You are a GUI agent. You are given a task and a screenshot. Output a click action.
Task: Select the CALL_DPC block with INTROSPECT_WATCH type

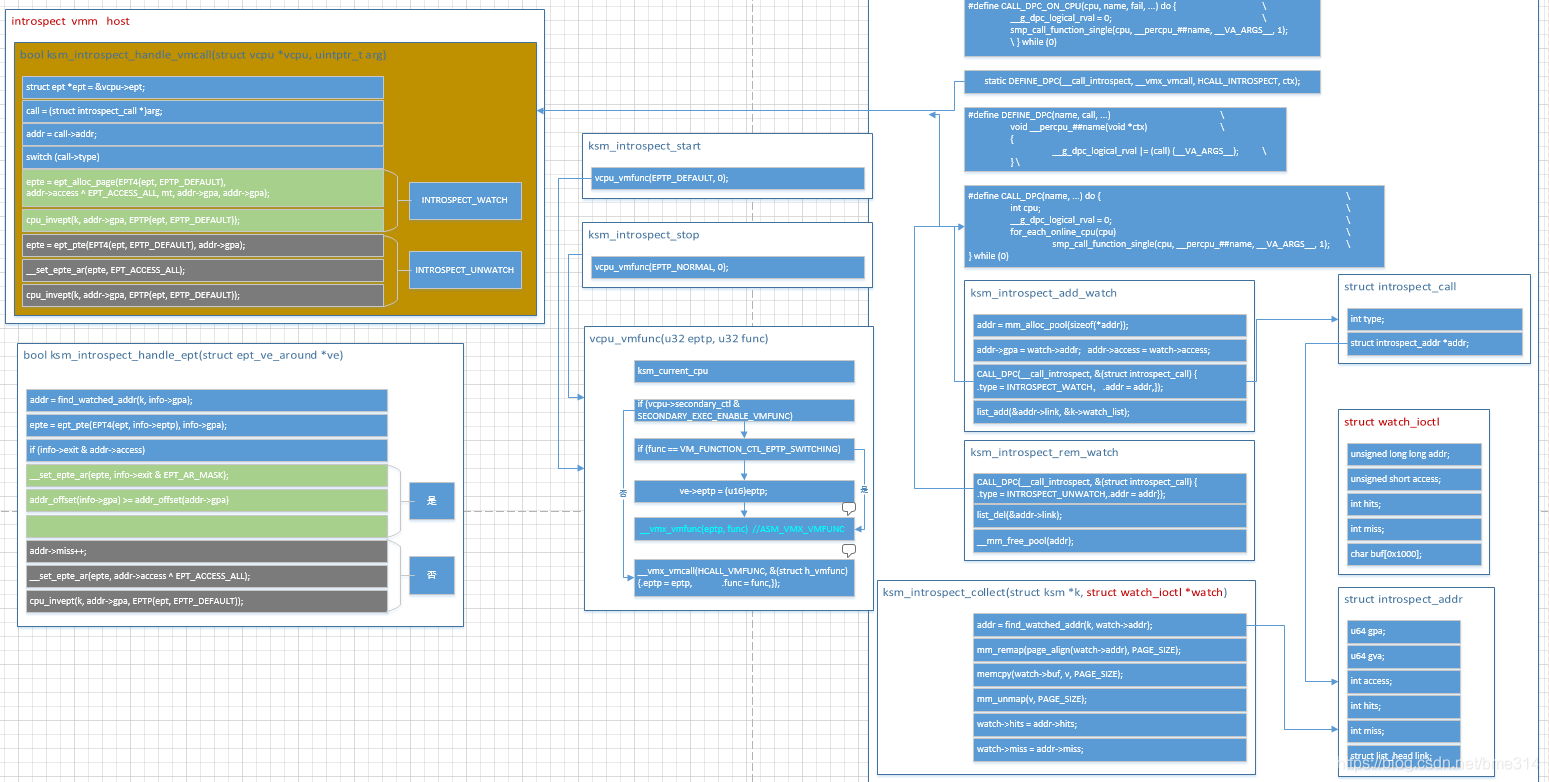coord(1110,381)
